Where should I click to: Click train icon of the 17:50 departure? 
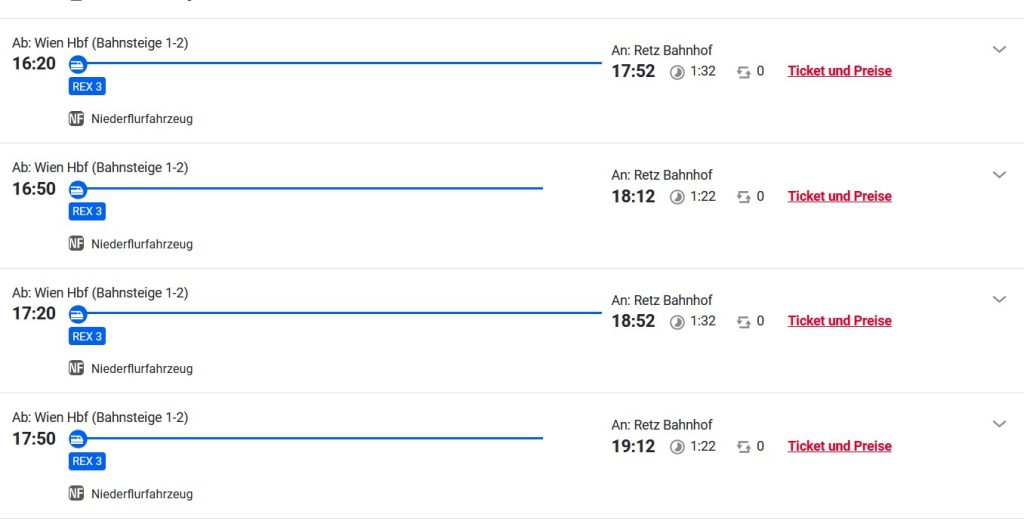click(77, 439)
